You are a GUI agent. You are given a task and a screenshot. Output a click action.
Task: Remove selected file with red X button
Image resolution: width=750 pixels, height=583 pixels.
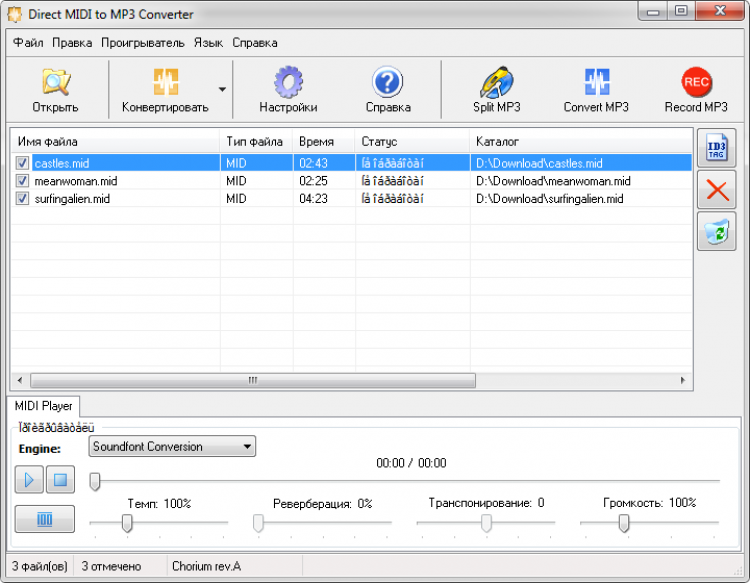pyautogui.click(x=717, y=190)
